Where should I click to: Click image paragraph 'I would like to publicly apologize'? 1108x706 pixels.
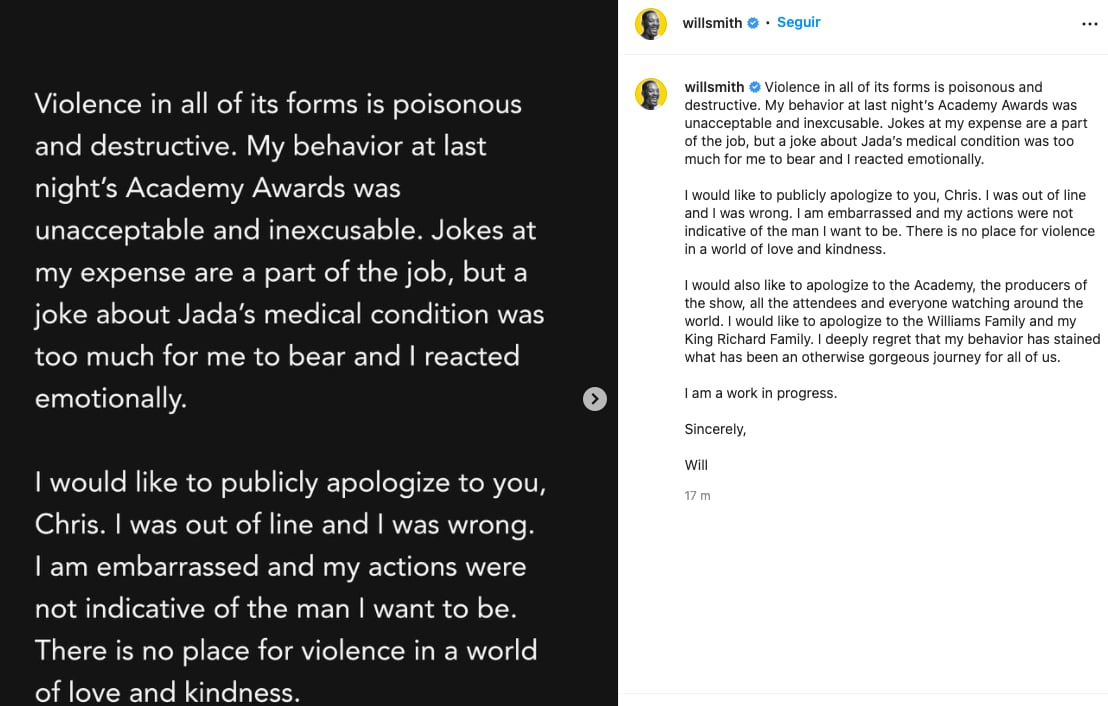coord(289,586)
